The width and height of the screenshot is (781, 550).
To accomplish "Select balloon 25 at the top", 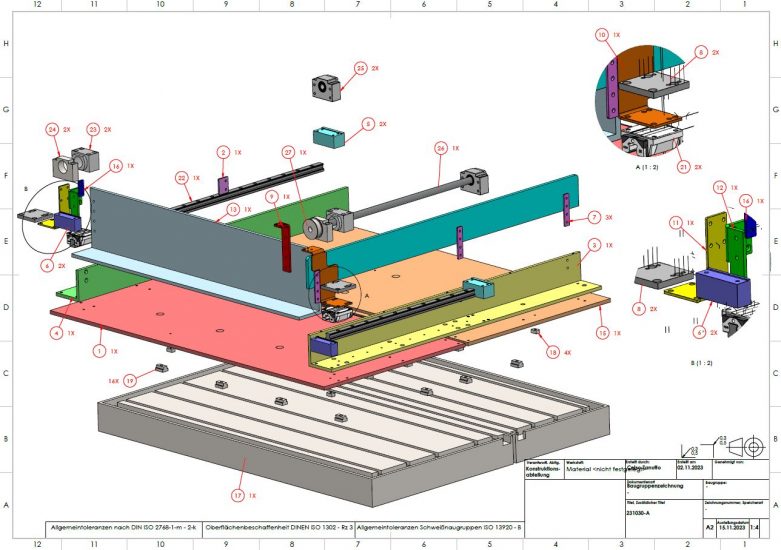I will point(360,68).
